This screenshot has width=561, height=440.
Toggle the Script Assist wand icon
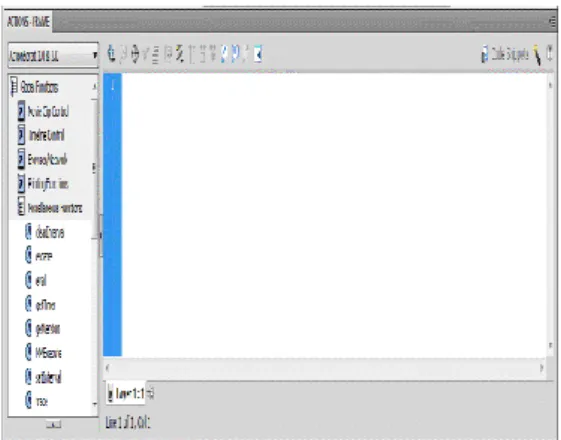pos(537,55)
